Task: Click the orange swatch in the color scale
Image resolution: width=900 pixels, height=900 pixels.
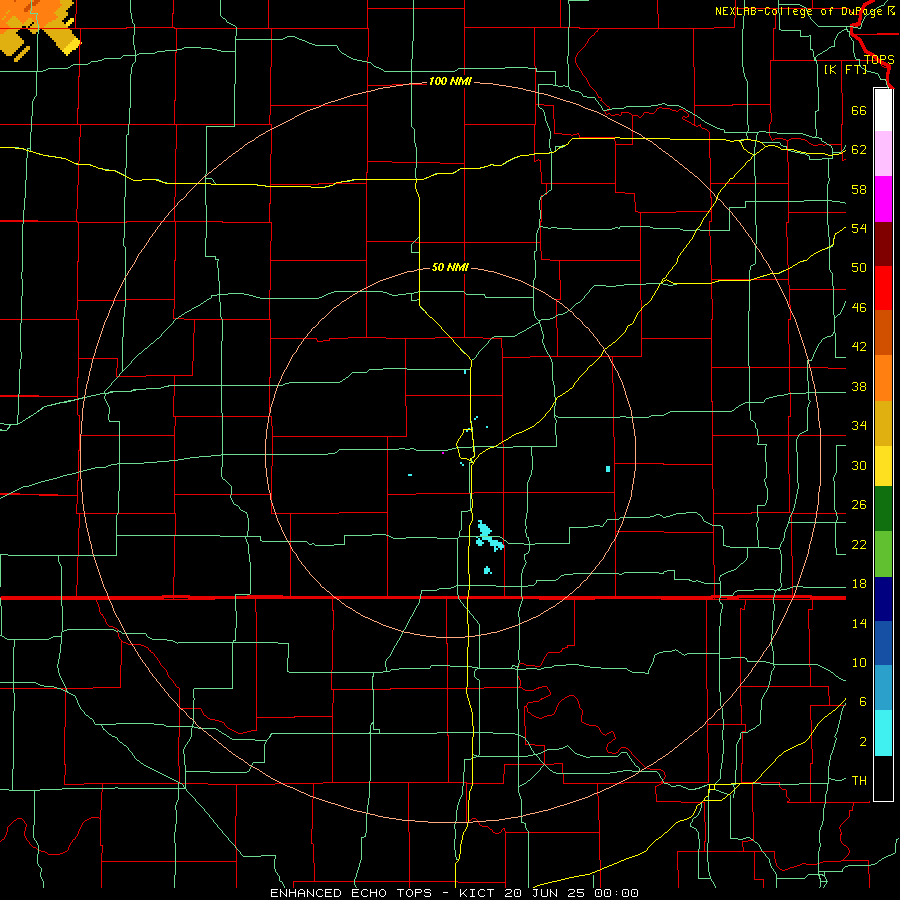Action: click(x=883, y=378)
